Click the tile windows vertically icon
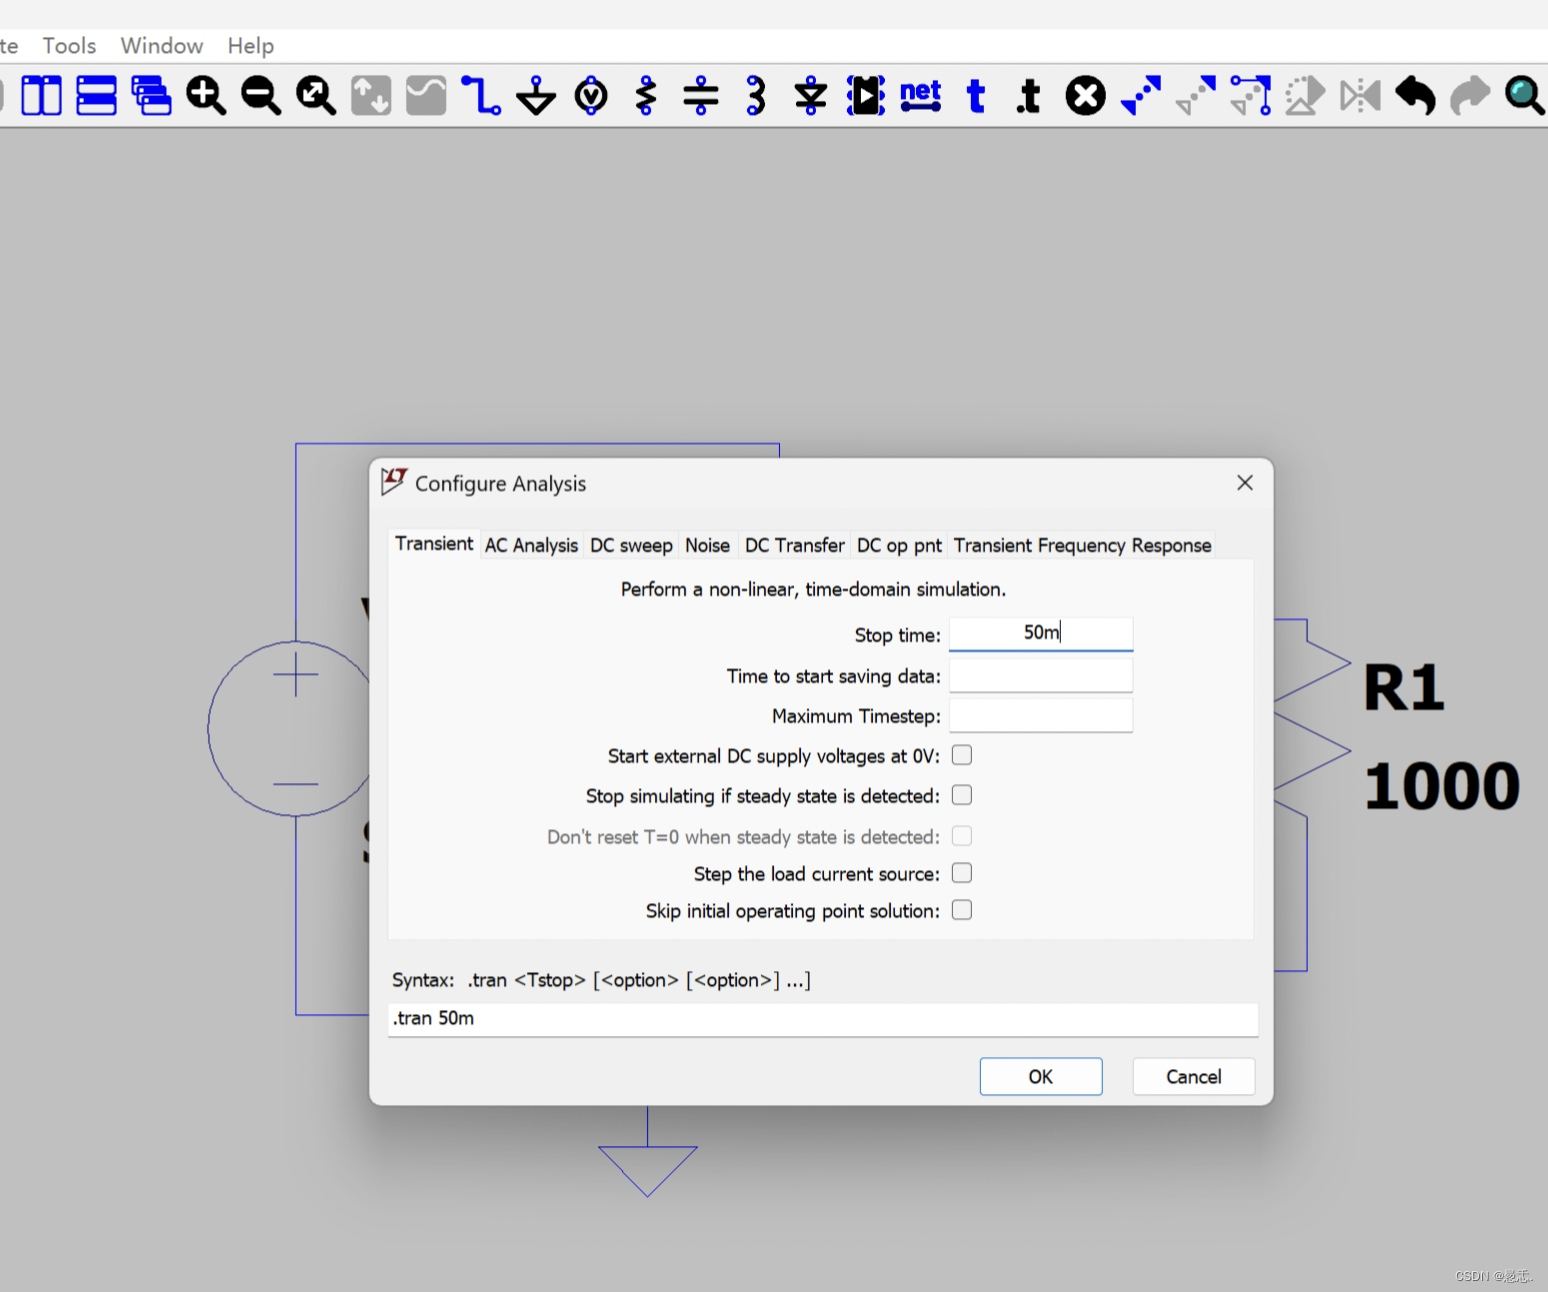This screenshot has width=1548, height=1292. 41,96
